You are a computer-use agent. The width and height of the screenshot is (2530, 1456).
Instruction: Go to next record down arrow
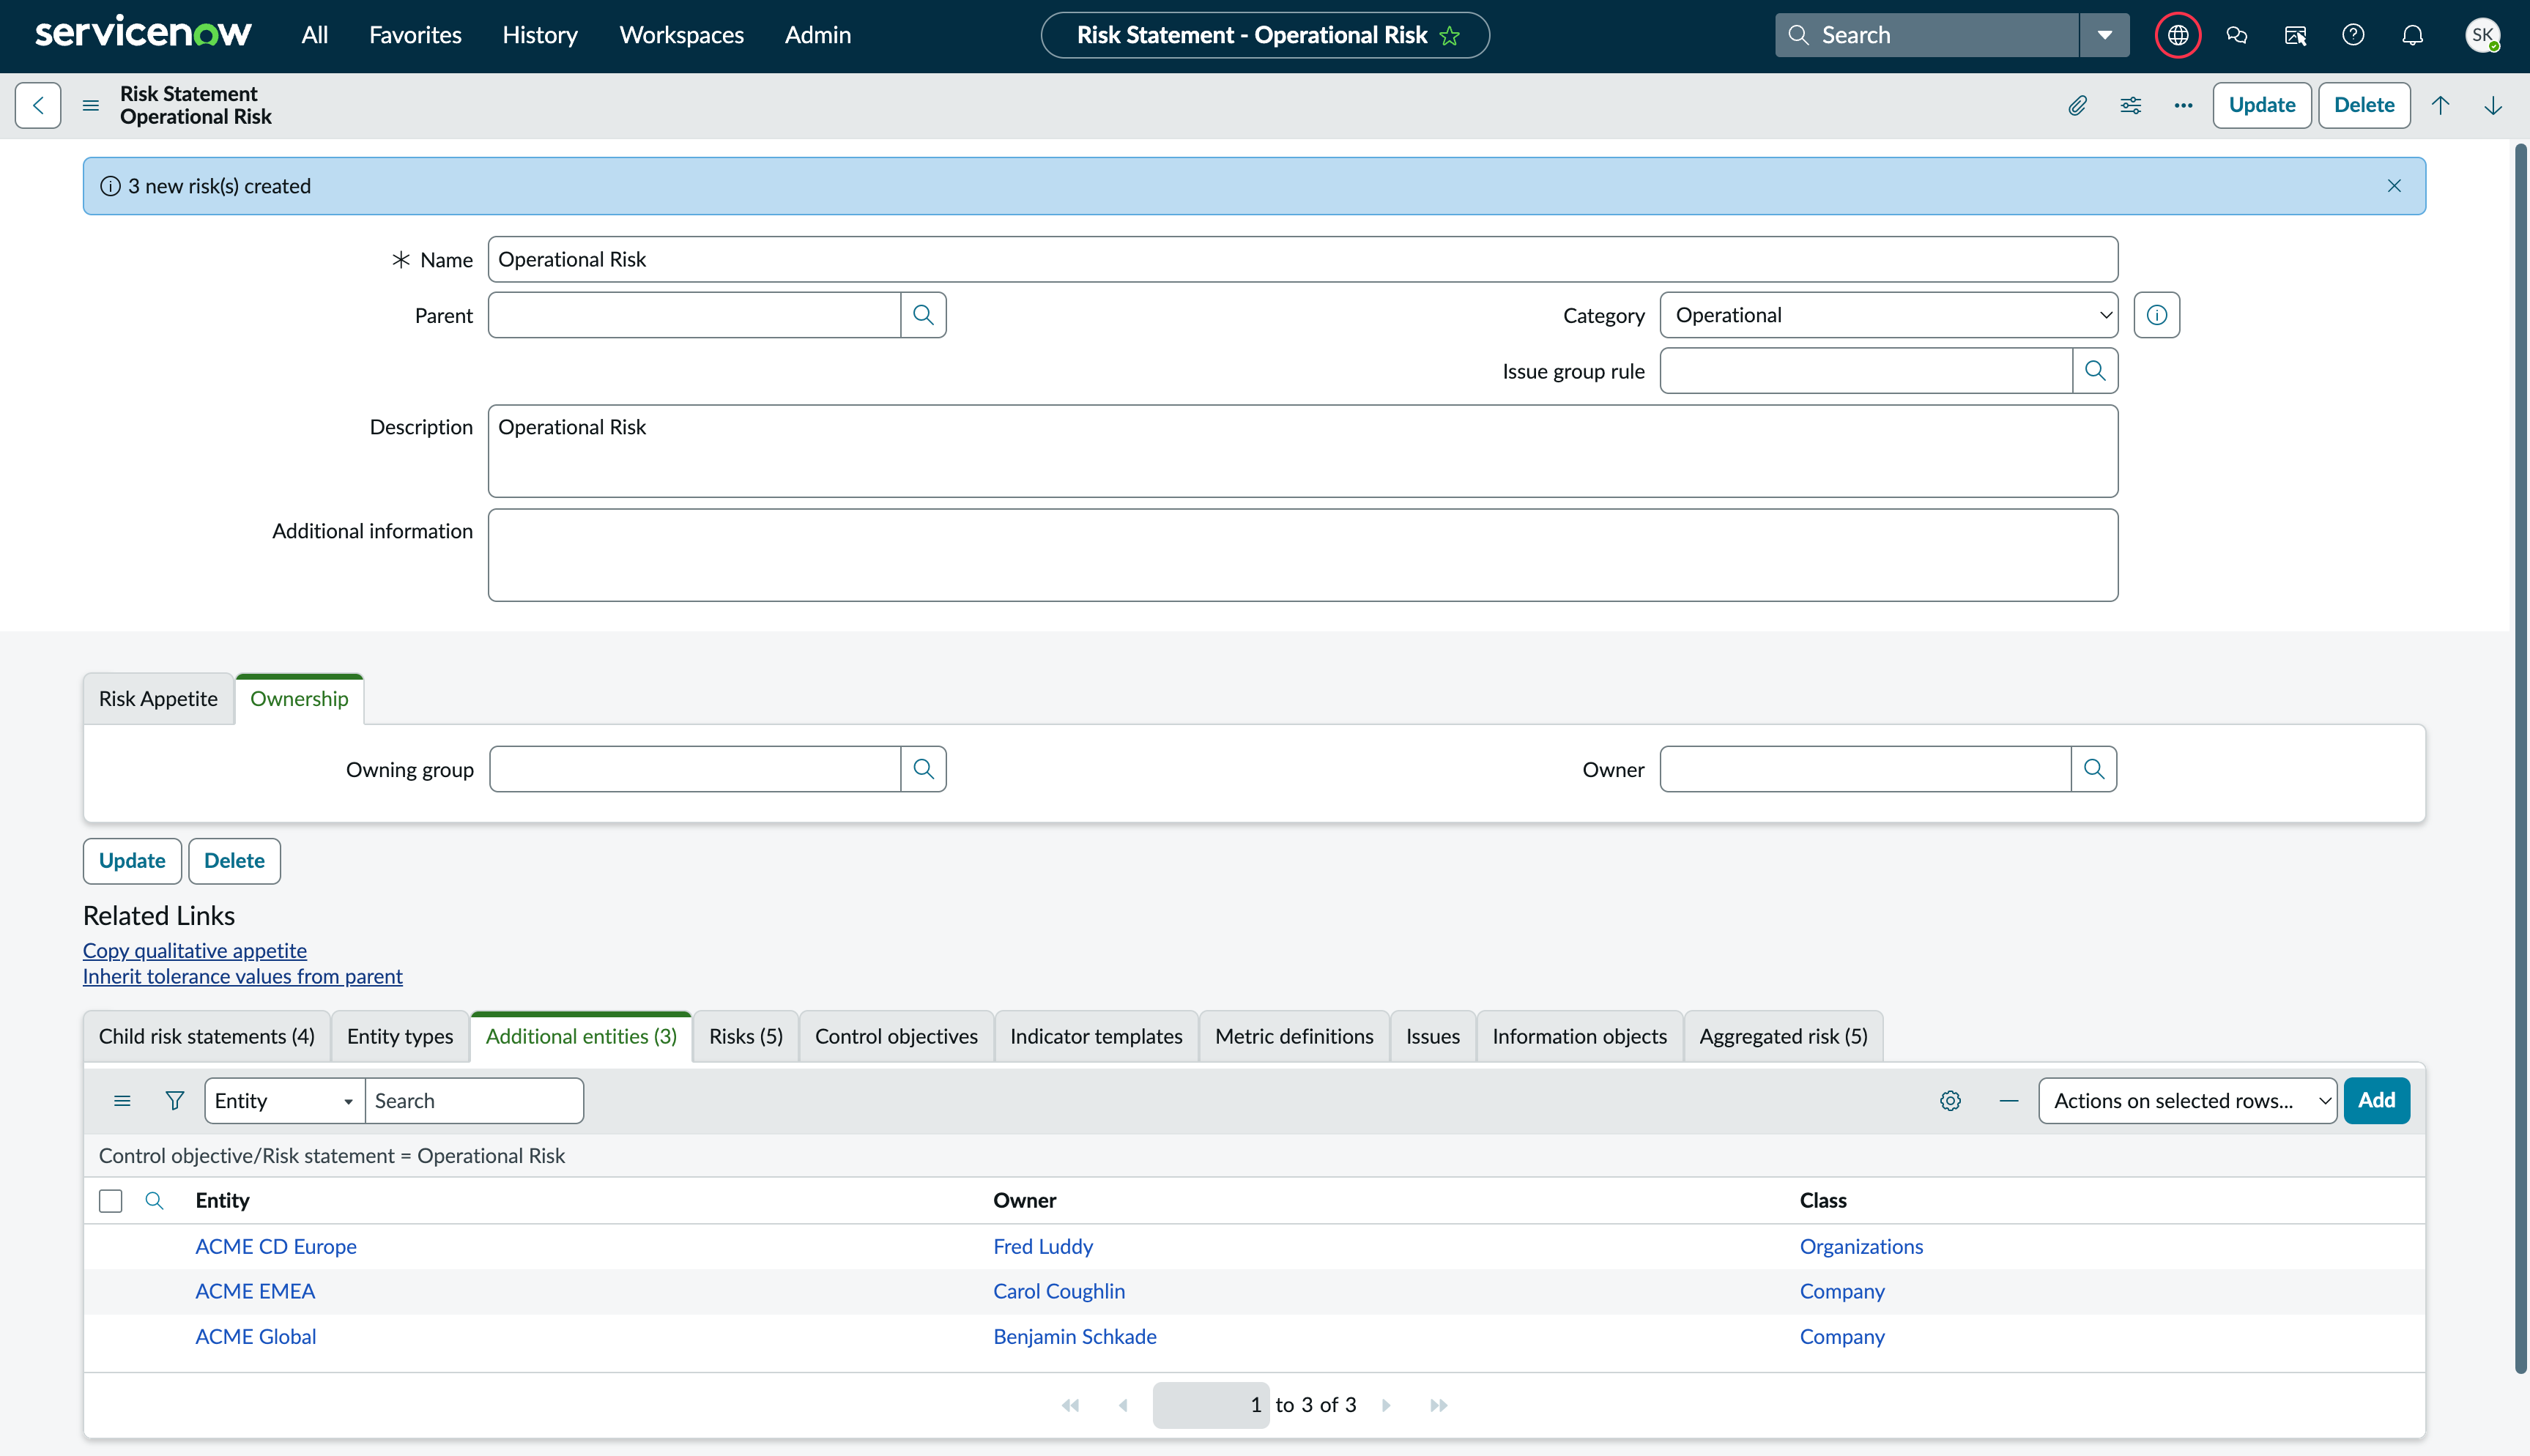click(2493, 105)
